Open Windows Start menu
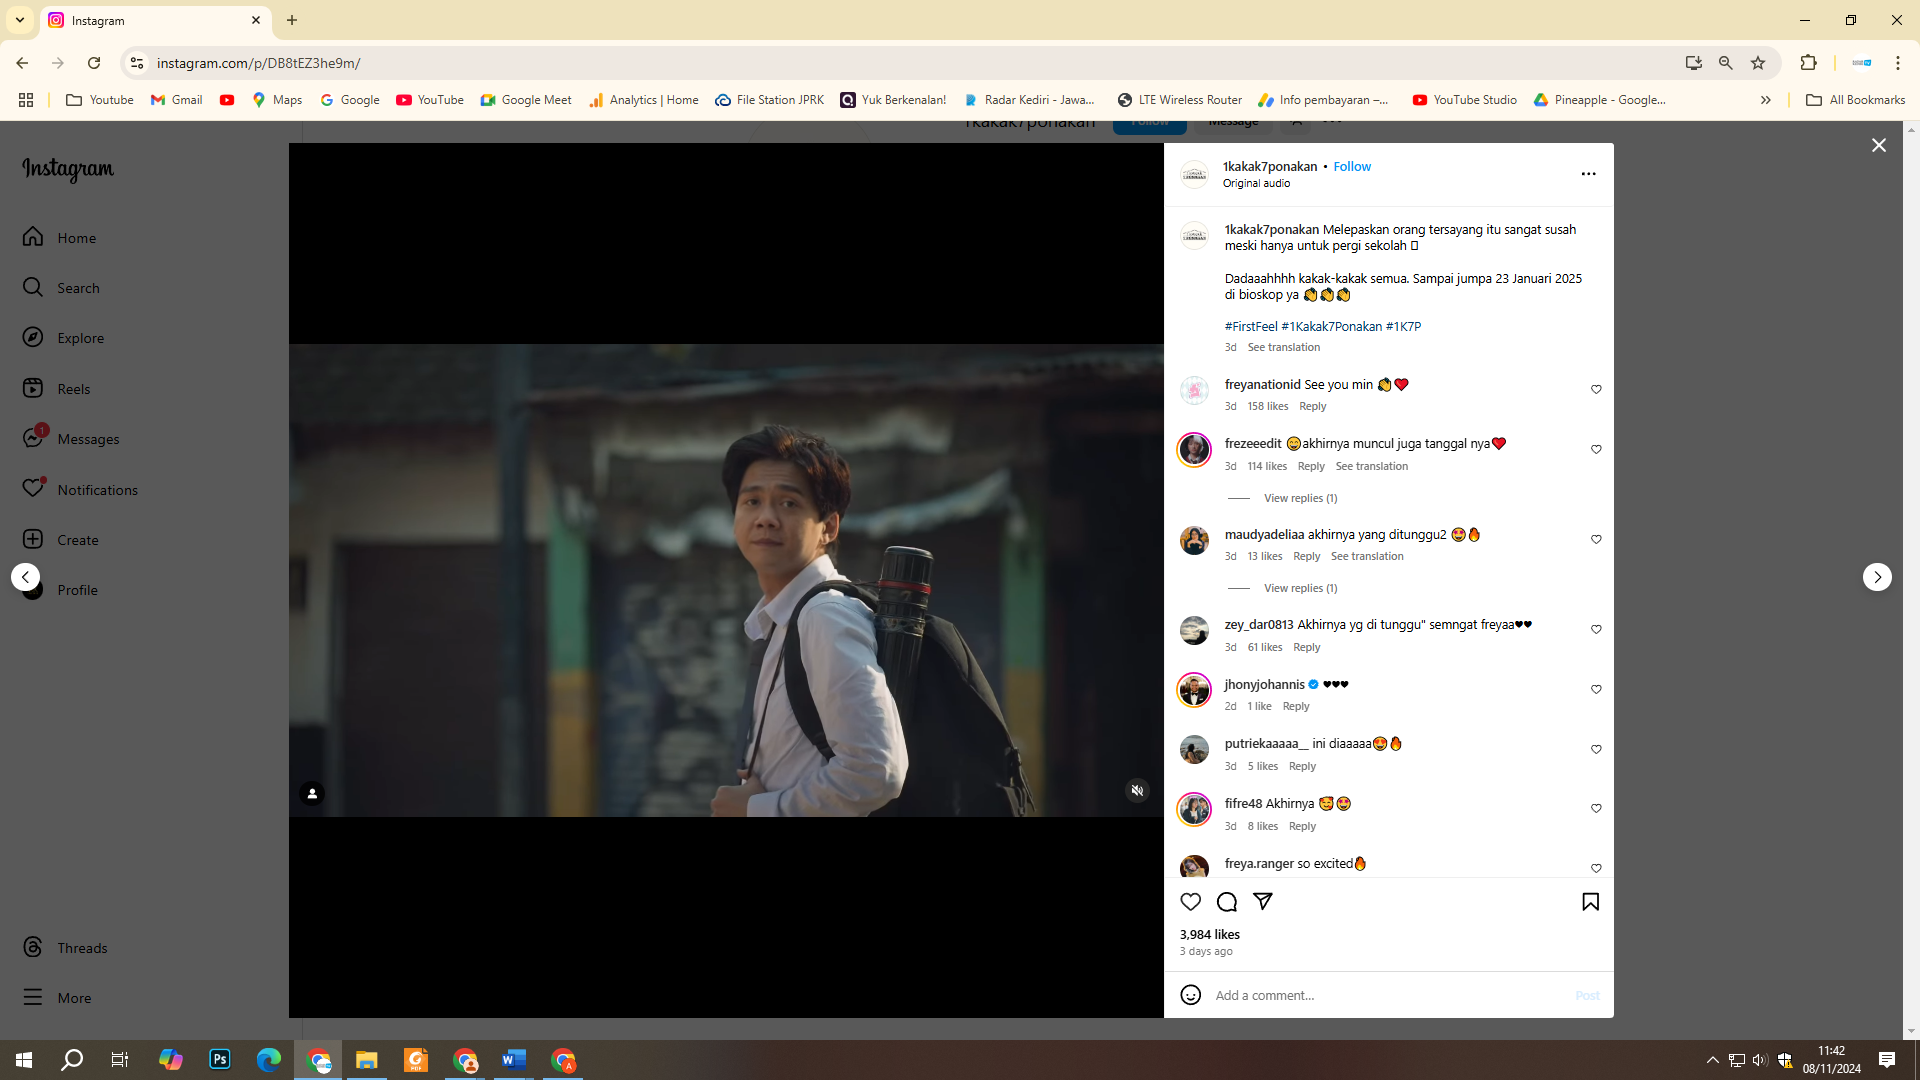Viewport: 1920px width, 1080px height. (x=24, y=1060)
